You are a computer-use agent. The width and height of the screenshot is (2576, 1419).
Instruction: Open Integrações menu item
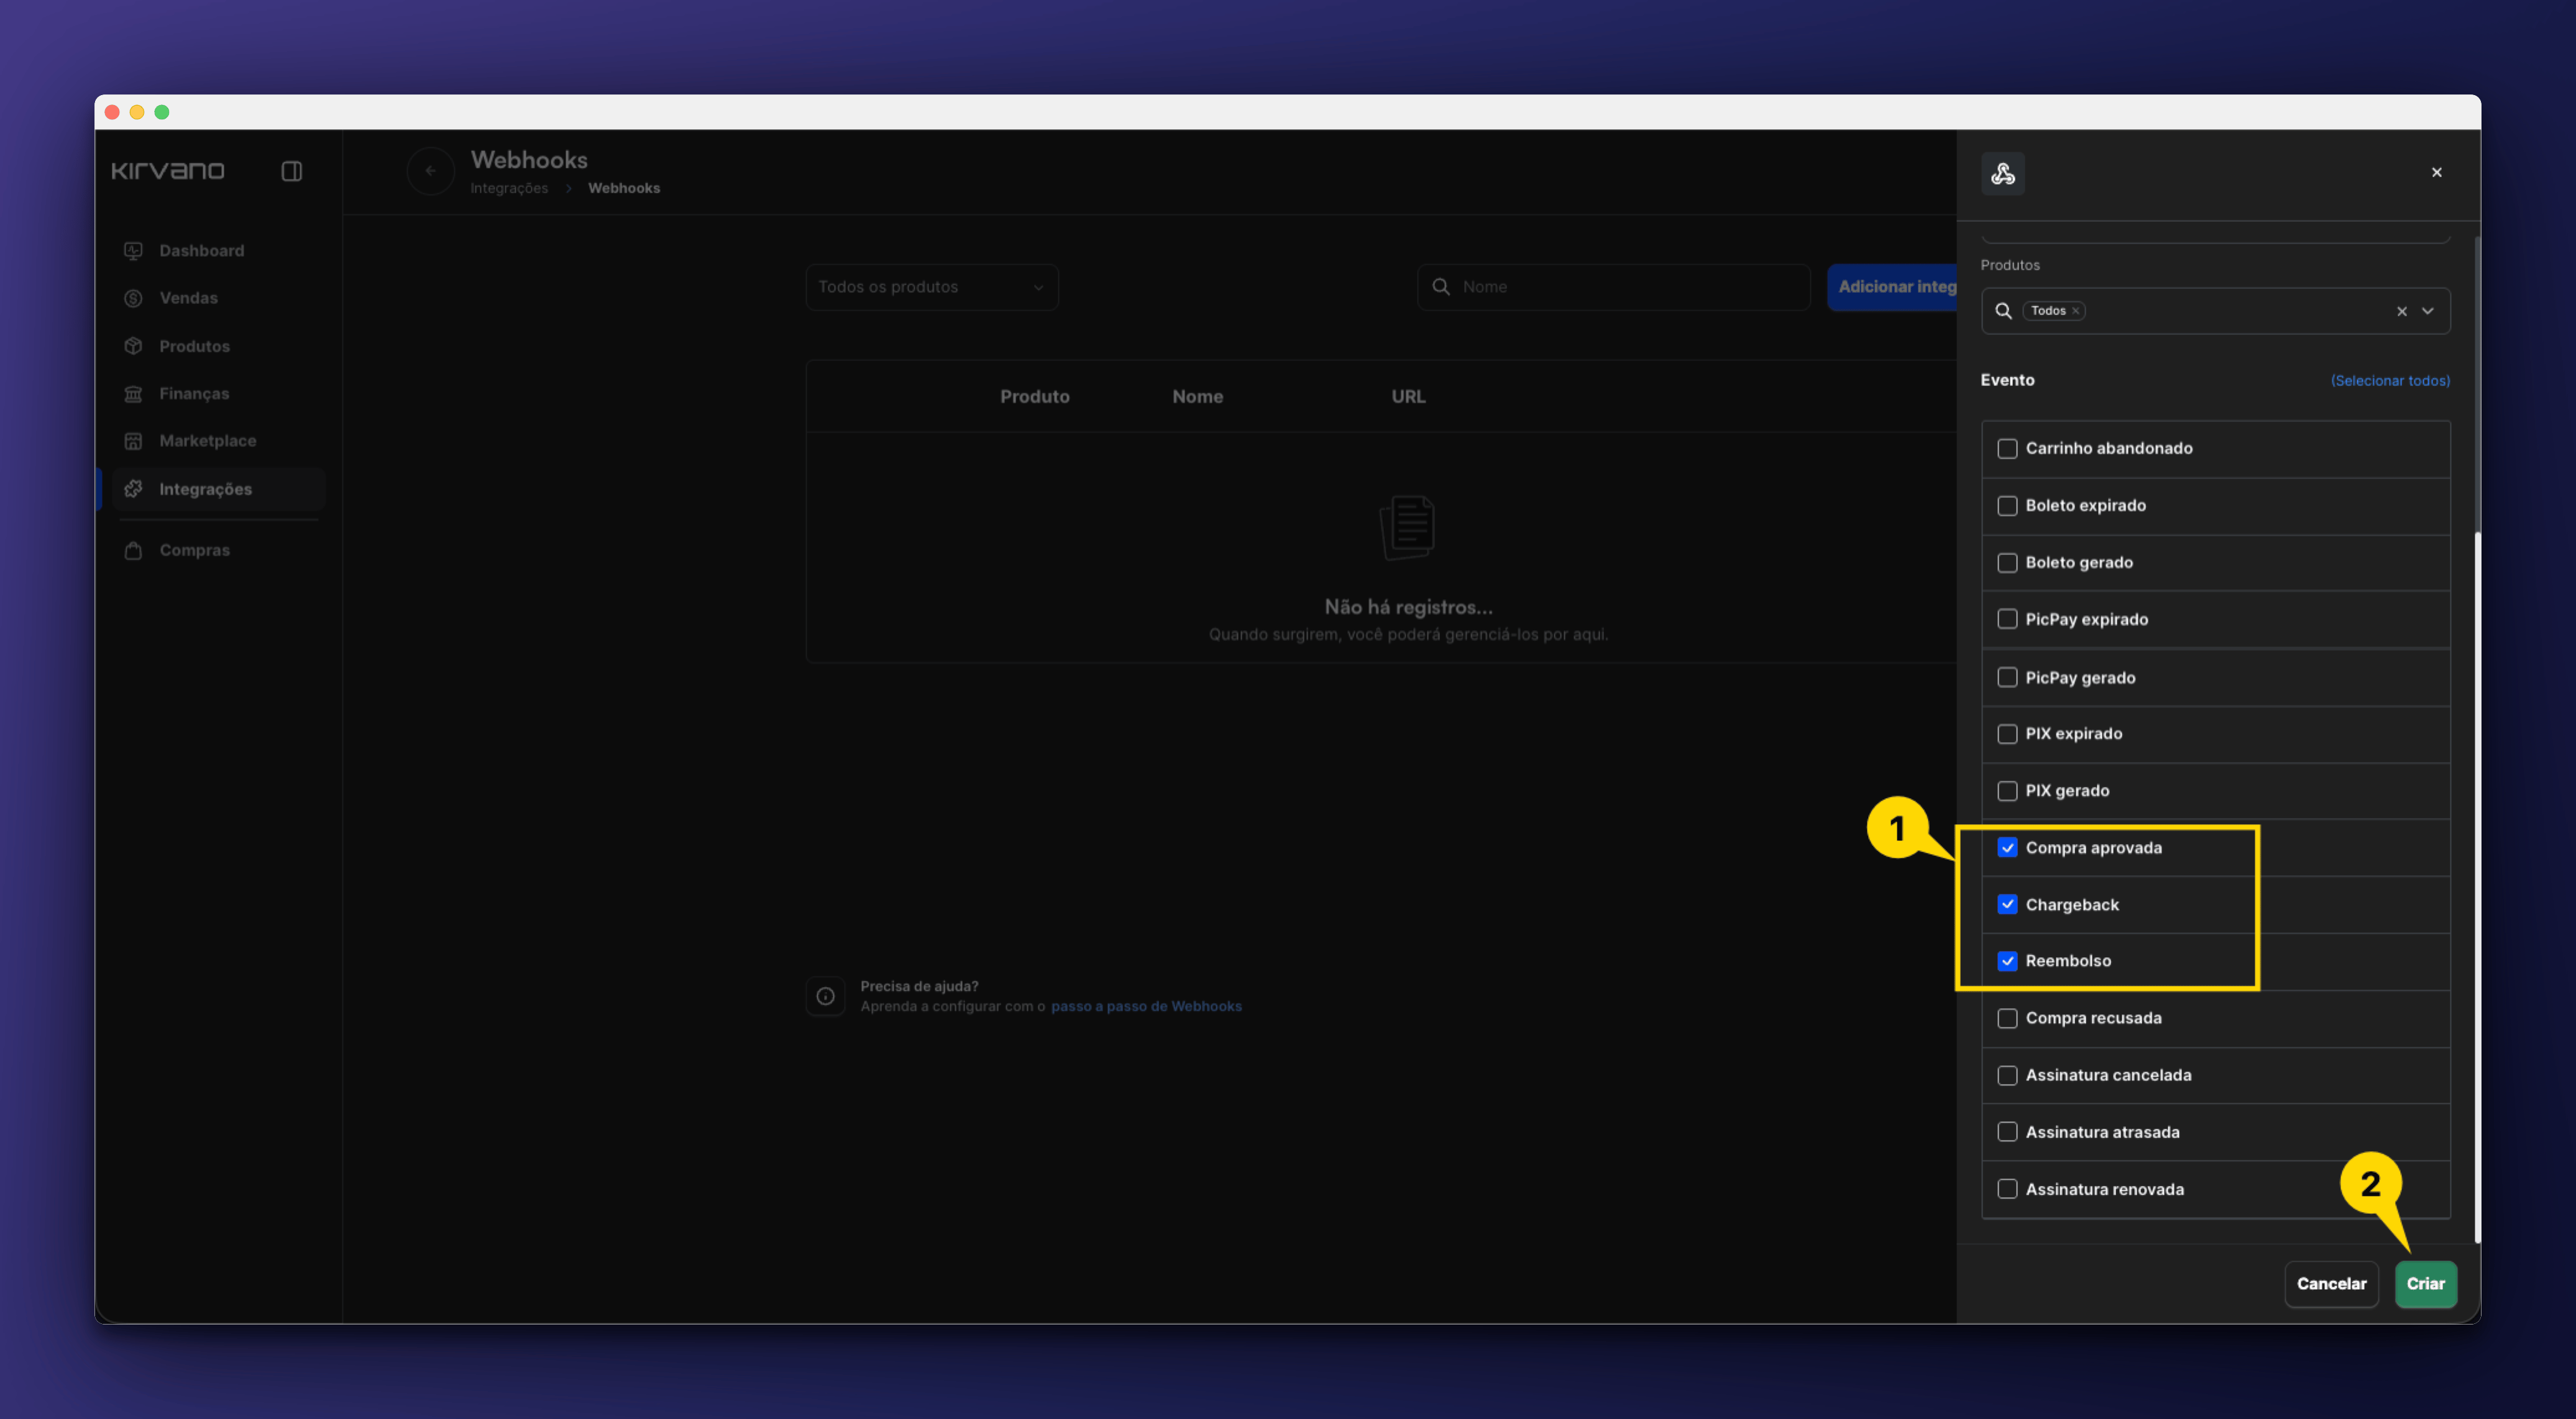coord(218,489)
